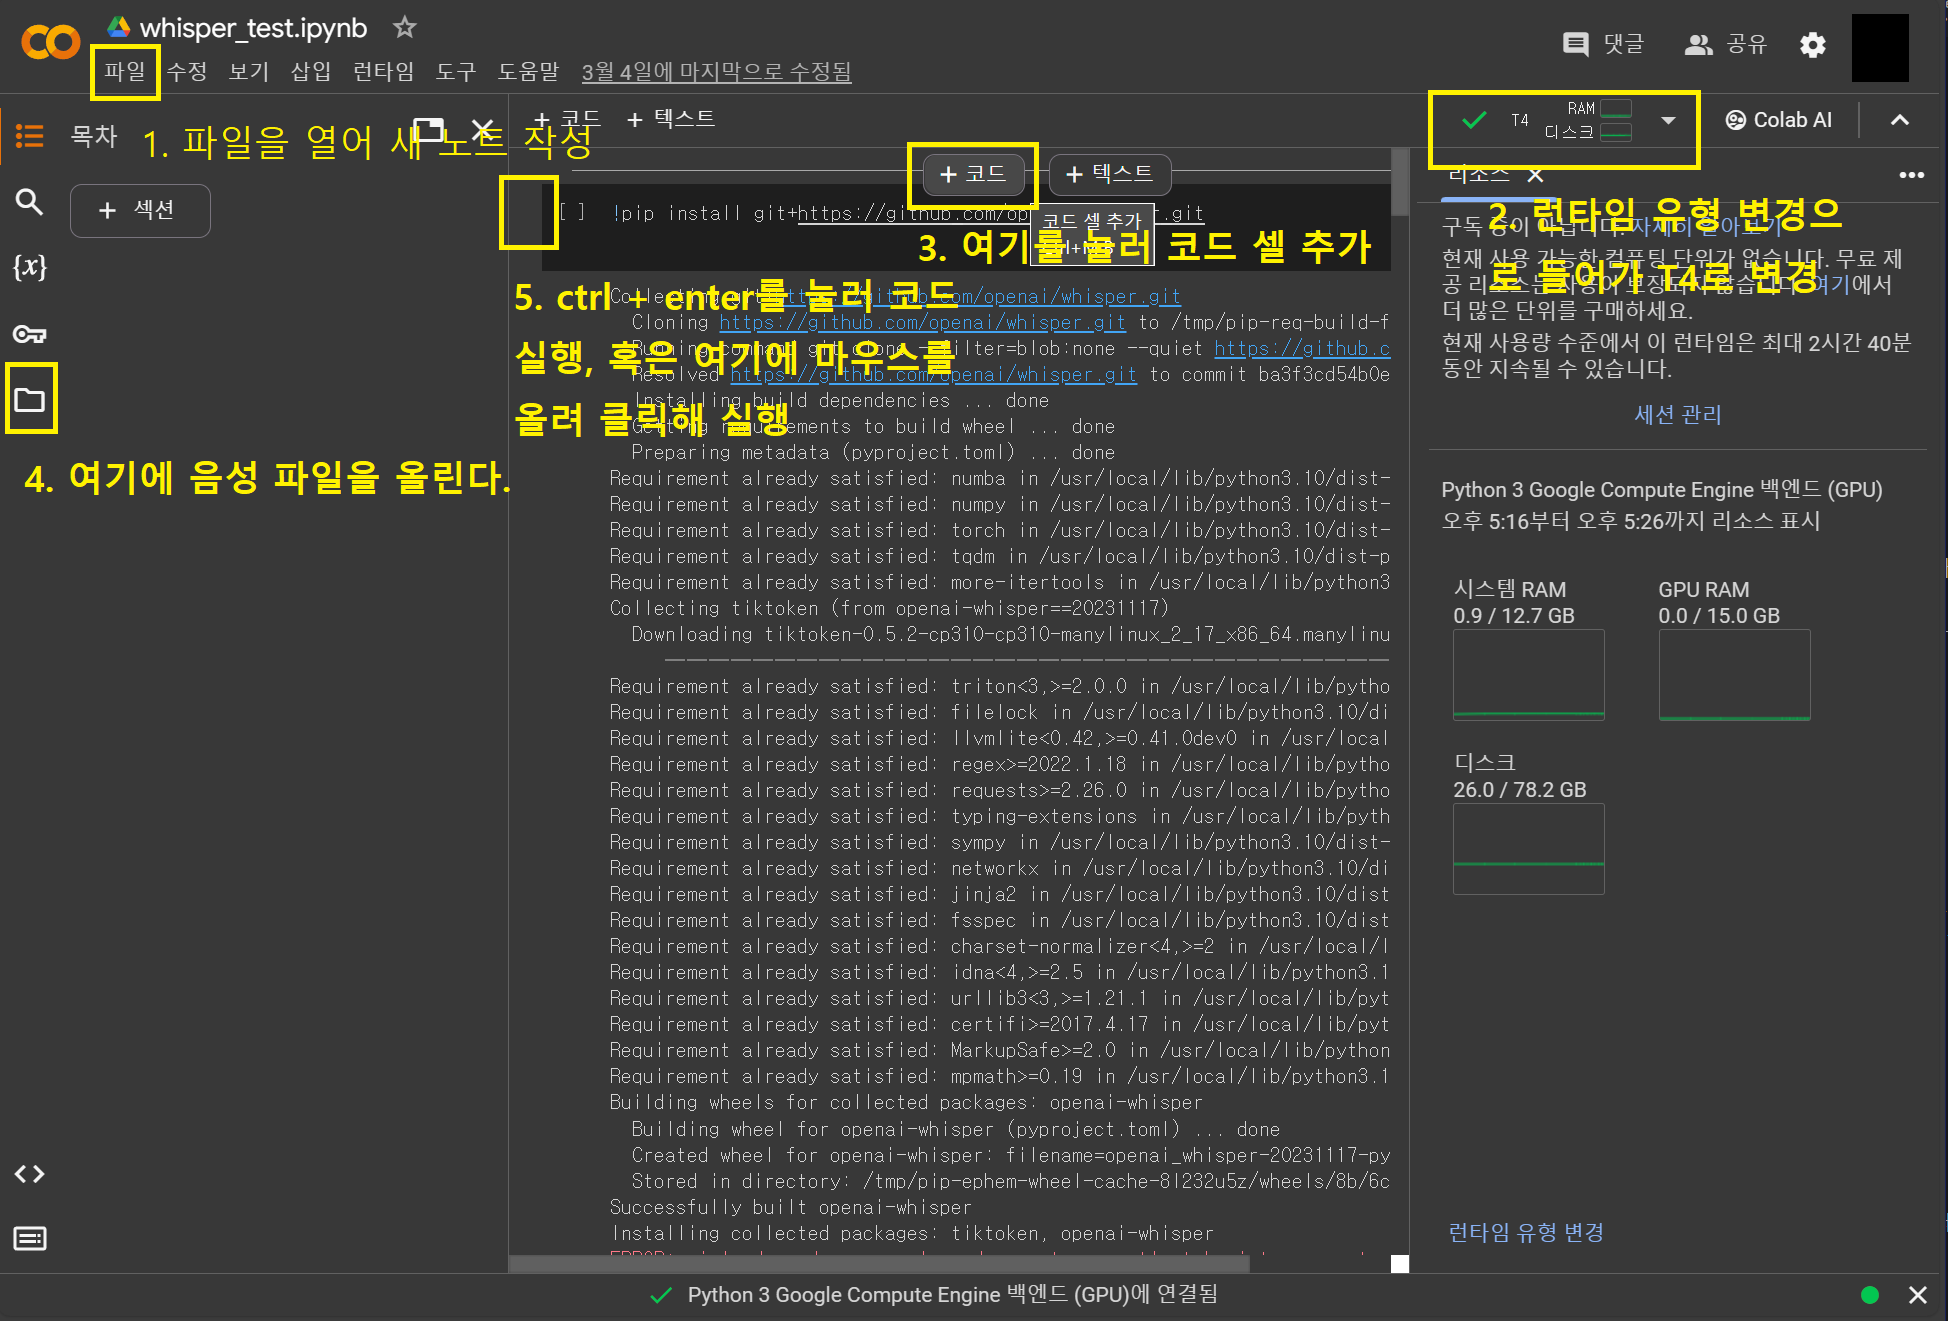
Task: Open the RAM disk runtime dropdown arrow
Action: [x=1668, y=121]
